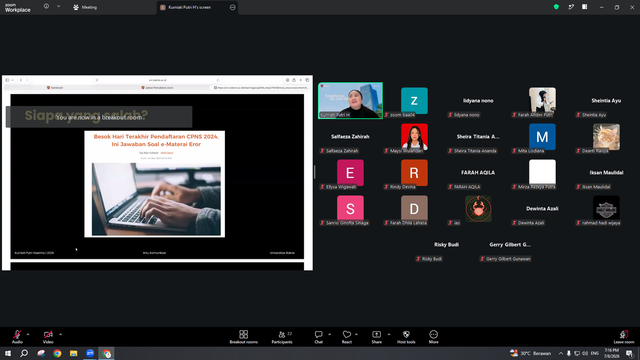Show hidden system tray icons
640x360 pixels.
point(561,353)
